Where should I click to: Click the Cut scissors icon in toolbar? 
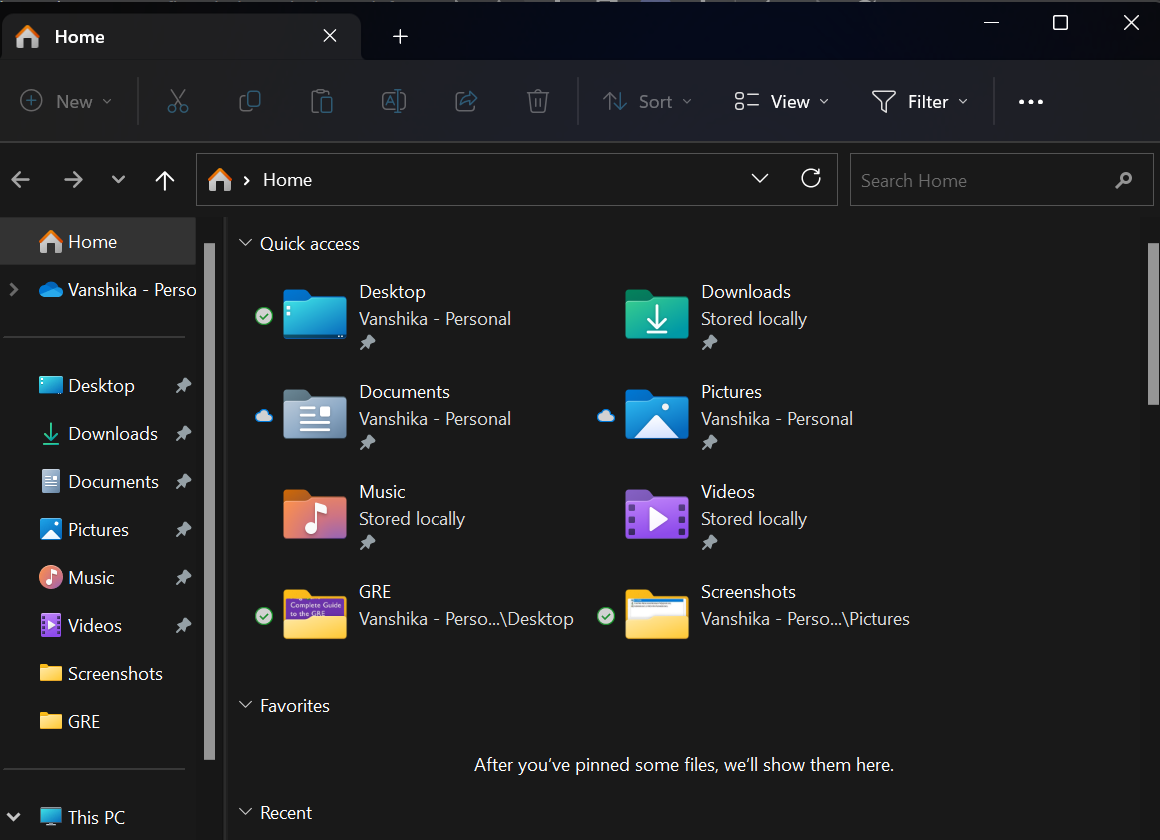point(178,101)
